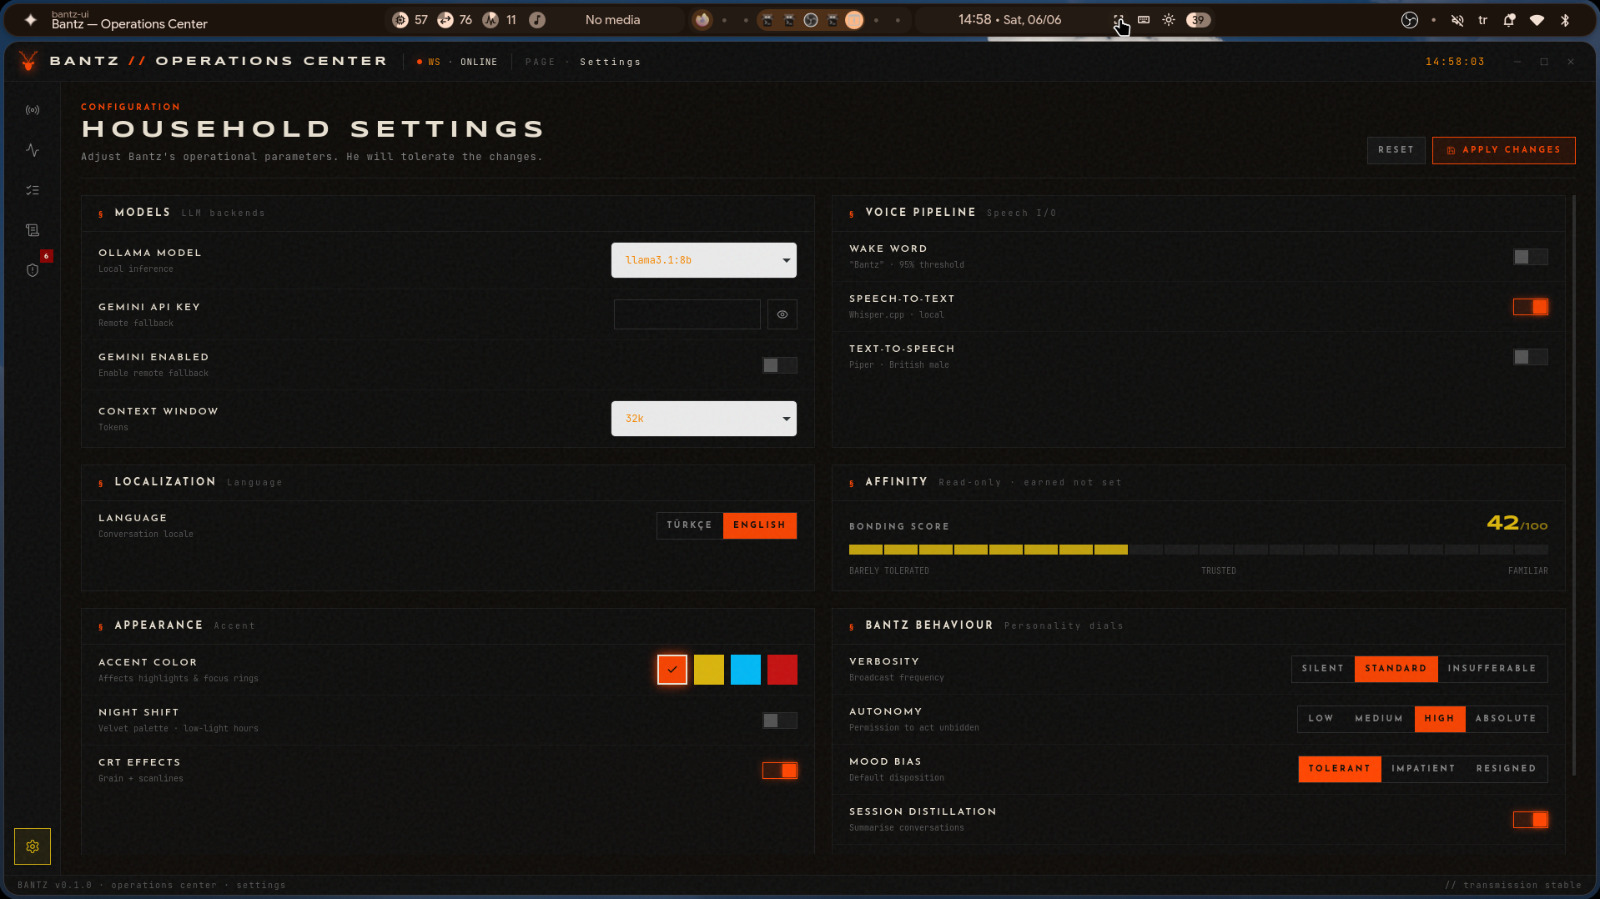Click the muted volume icon in system tray
The height and width of the screenshot is (899, 1600).
(1457, 20)
